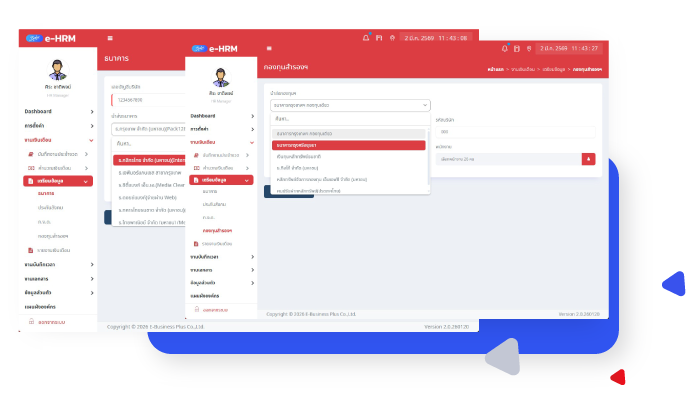
Task: Choose gray ธนาคารกรุงเทพ กองทุนเดี่ยว list option
Action: click(x=349, y=133)
